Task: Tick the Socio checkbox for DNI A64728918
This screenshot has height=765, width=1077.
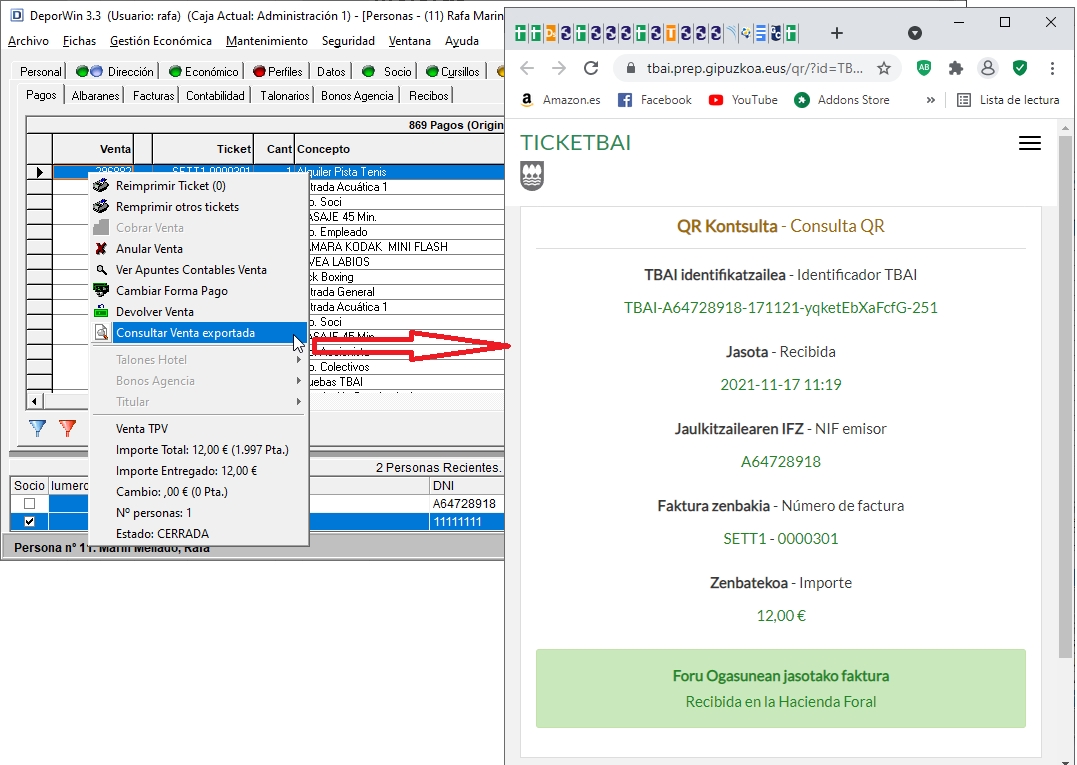Action: click(30, 504)
